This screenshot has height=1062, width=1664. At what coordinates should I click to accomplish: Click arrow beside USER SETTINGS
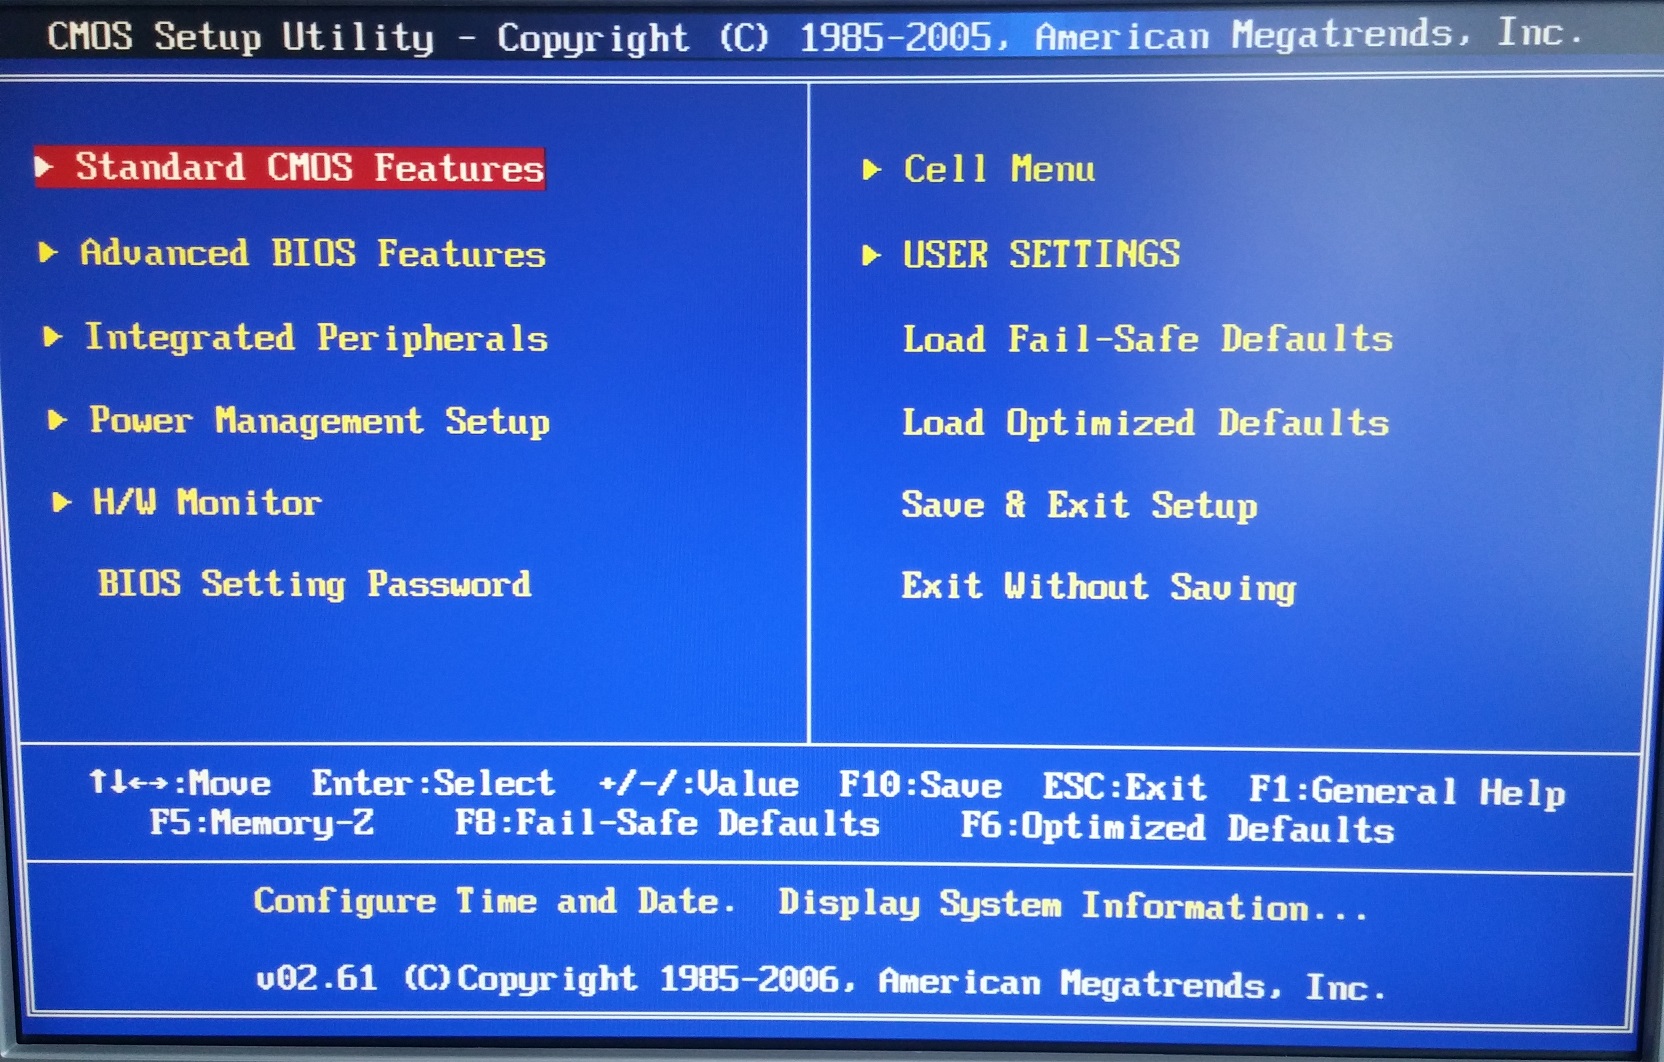point(872,255)
